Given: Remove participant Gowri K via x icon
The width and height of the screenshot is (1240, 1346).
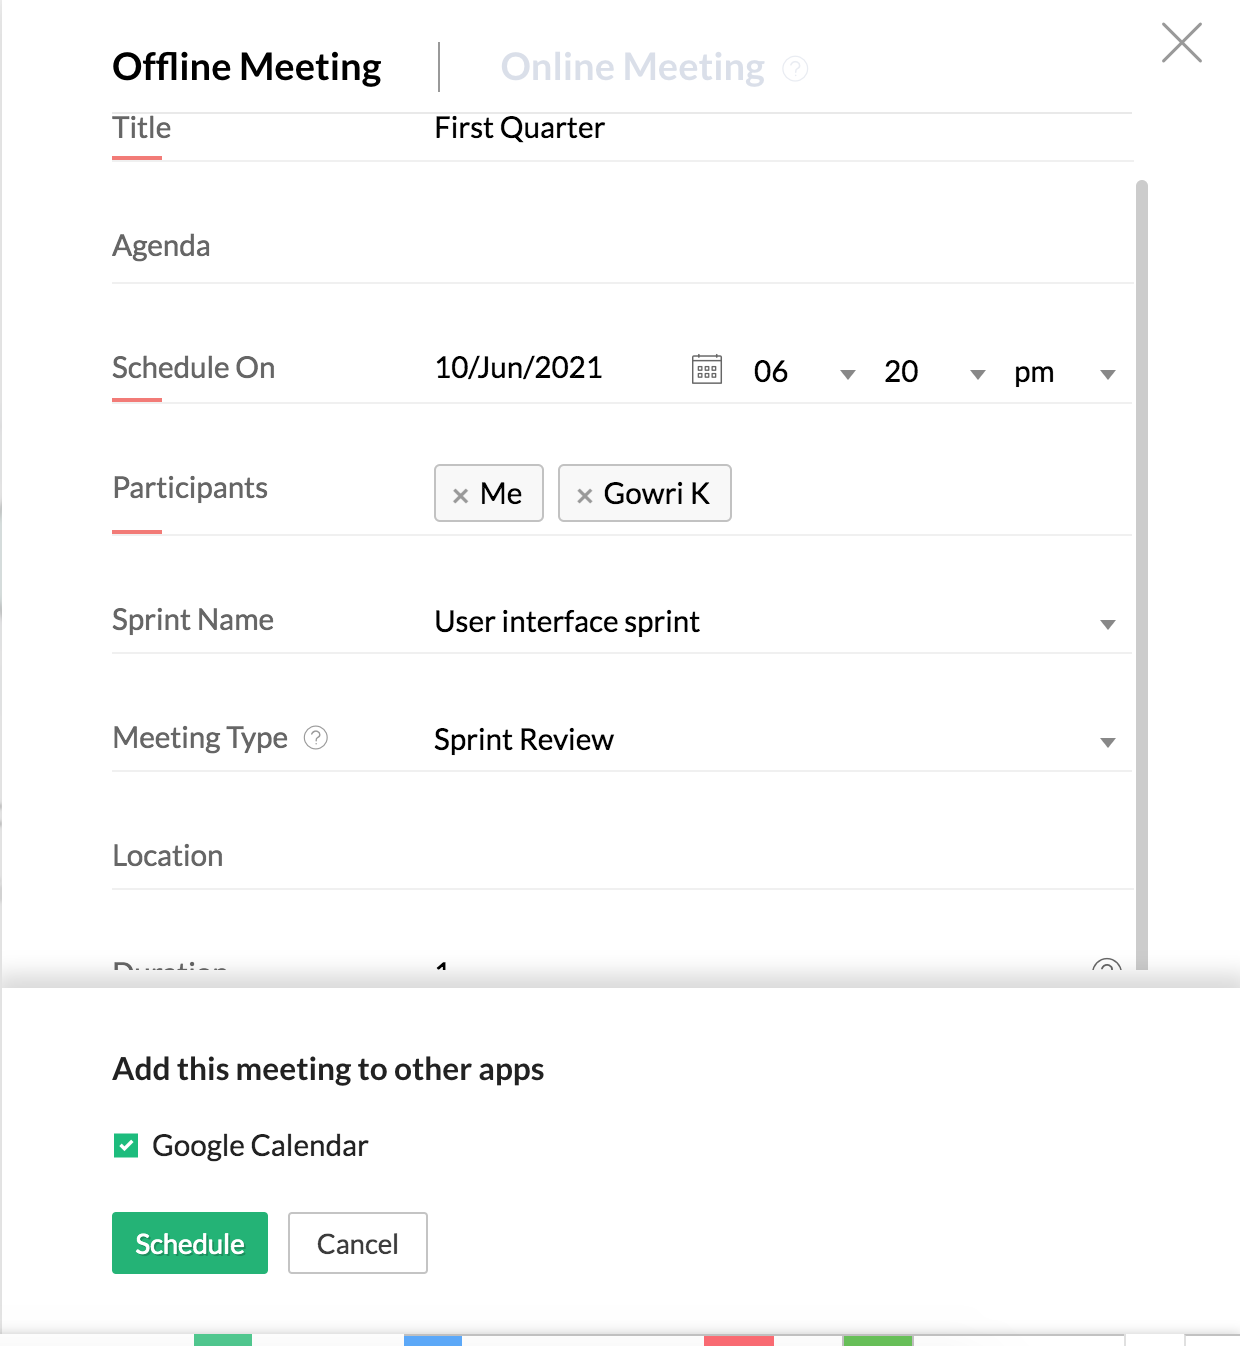Looking at the screenshot, I should click(x=585, y=495).
